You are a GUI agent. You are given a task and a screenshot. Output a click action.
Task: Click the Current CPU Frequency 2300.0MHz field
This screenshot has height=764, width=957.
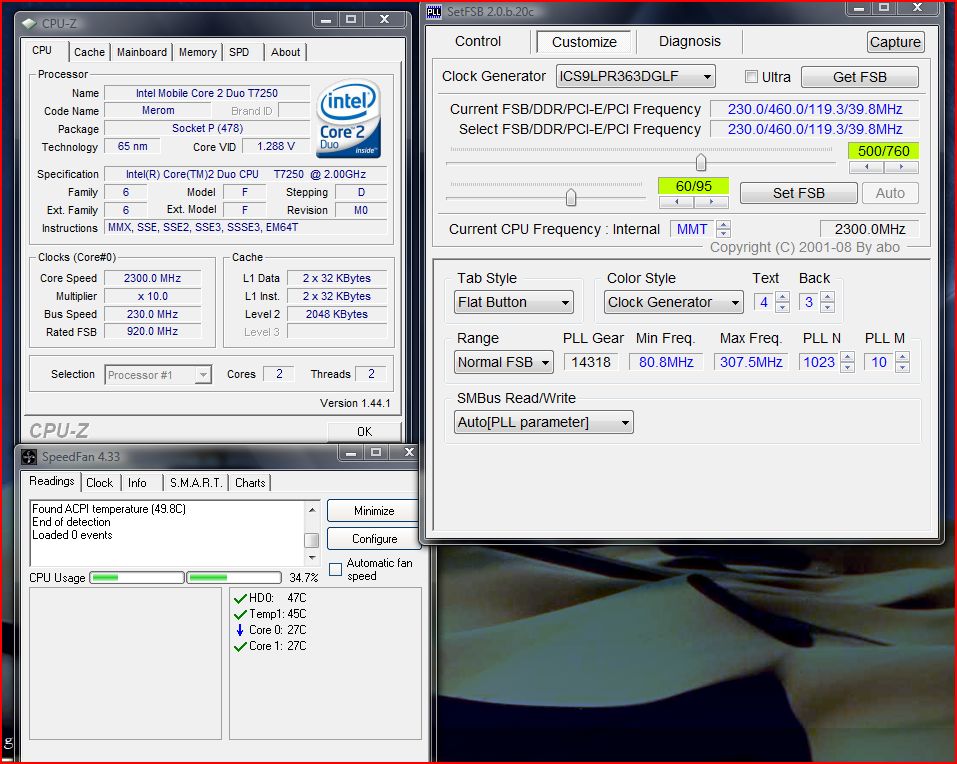[869, 229]
